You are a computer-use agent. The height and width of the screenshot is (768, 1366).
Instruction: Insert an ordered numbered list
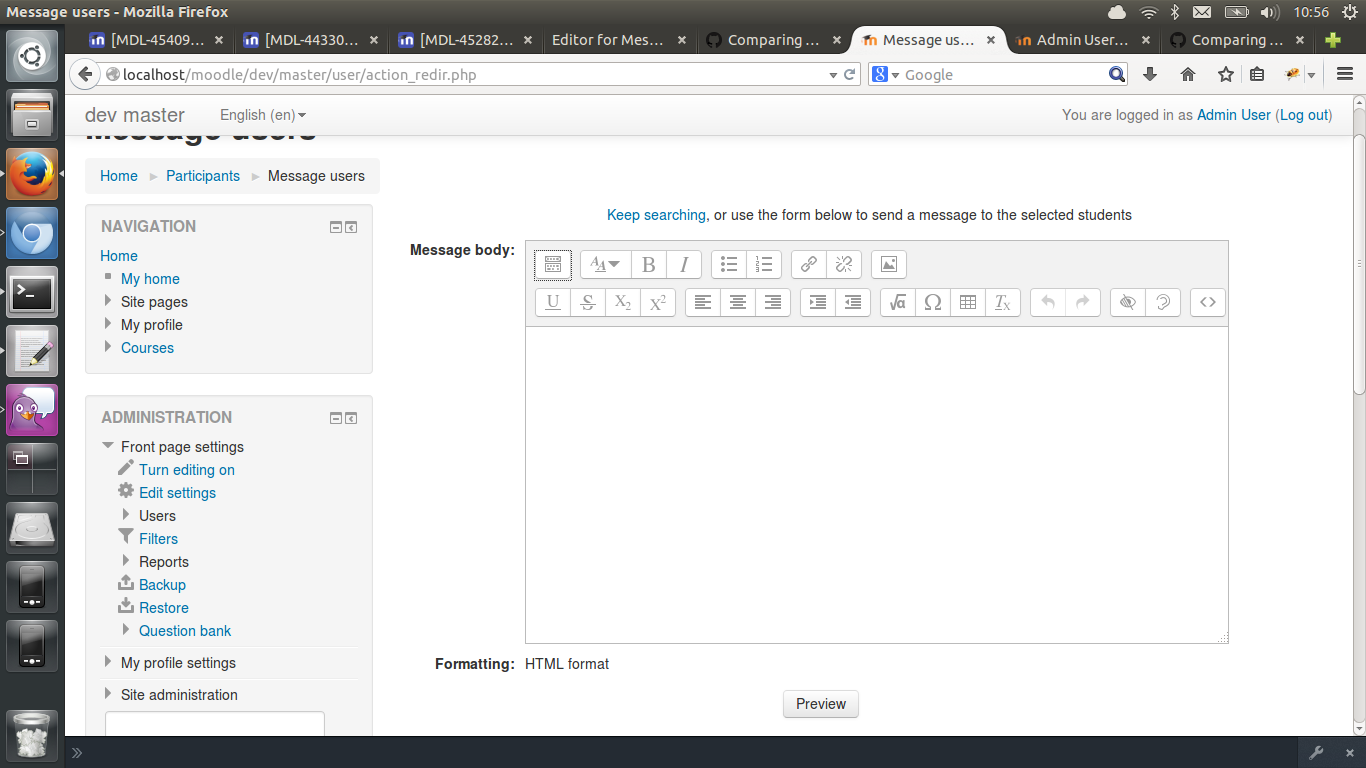tap(764, 264)
